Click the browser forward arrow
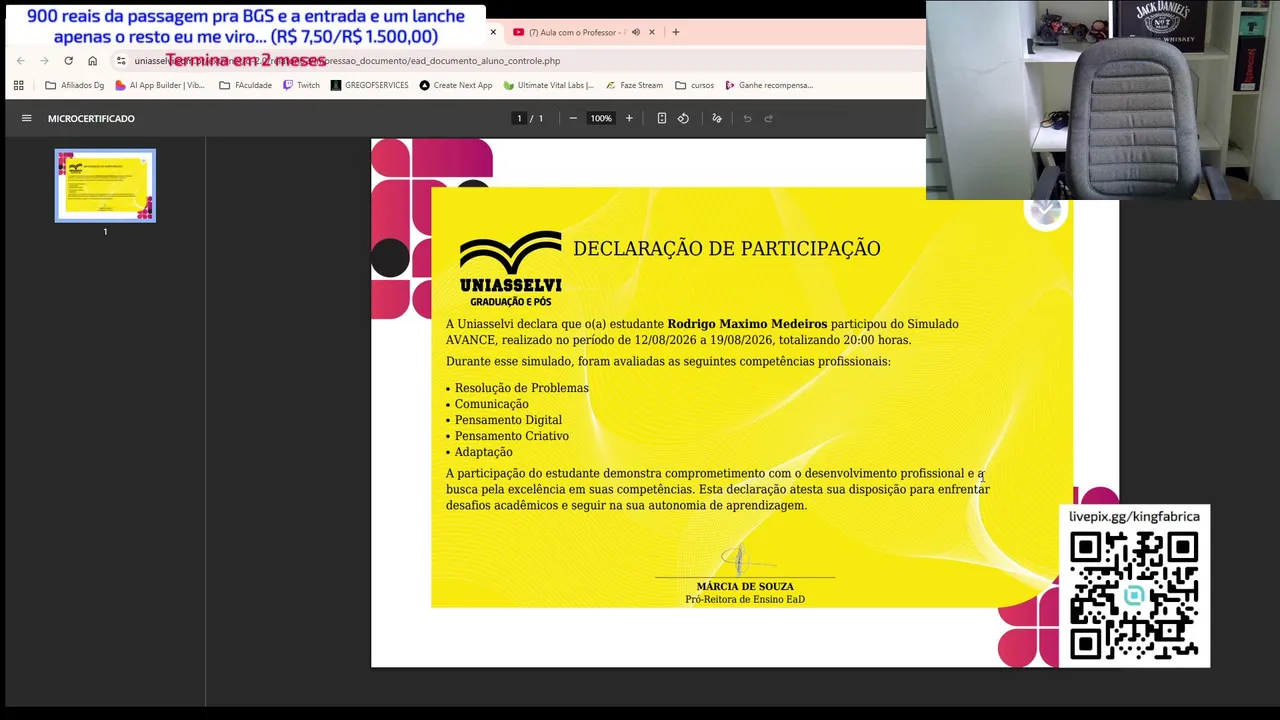Image resolution: width=1280 pixels, height=720 pixels. click(44, 61)
